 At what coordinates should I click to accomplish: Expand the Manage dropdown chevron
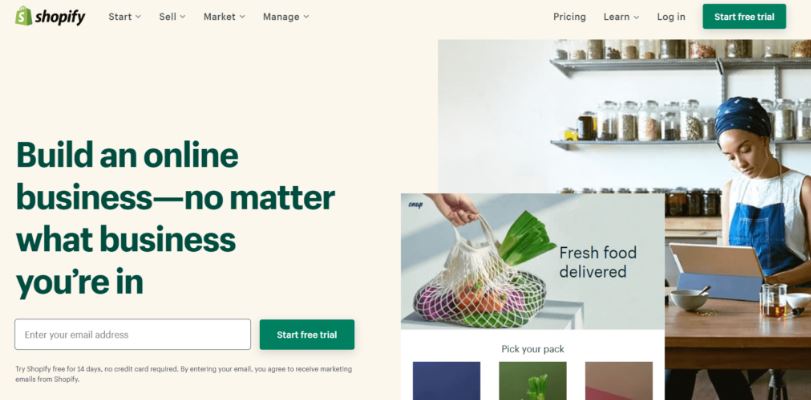tap(306, 17)
